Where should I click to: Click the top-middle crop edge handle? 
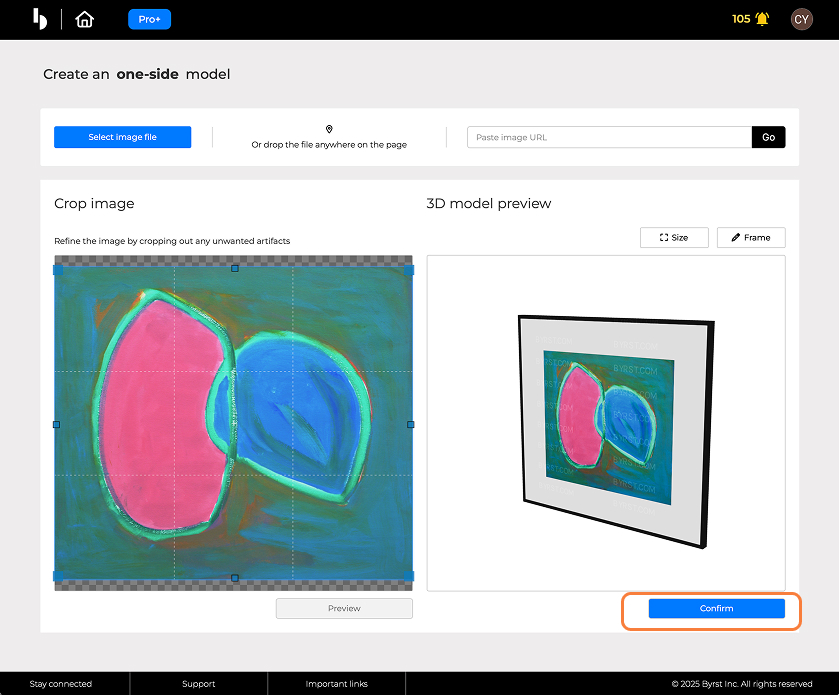click(x=235, y=268)
